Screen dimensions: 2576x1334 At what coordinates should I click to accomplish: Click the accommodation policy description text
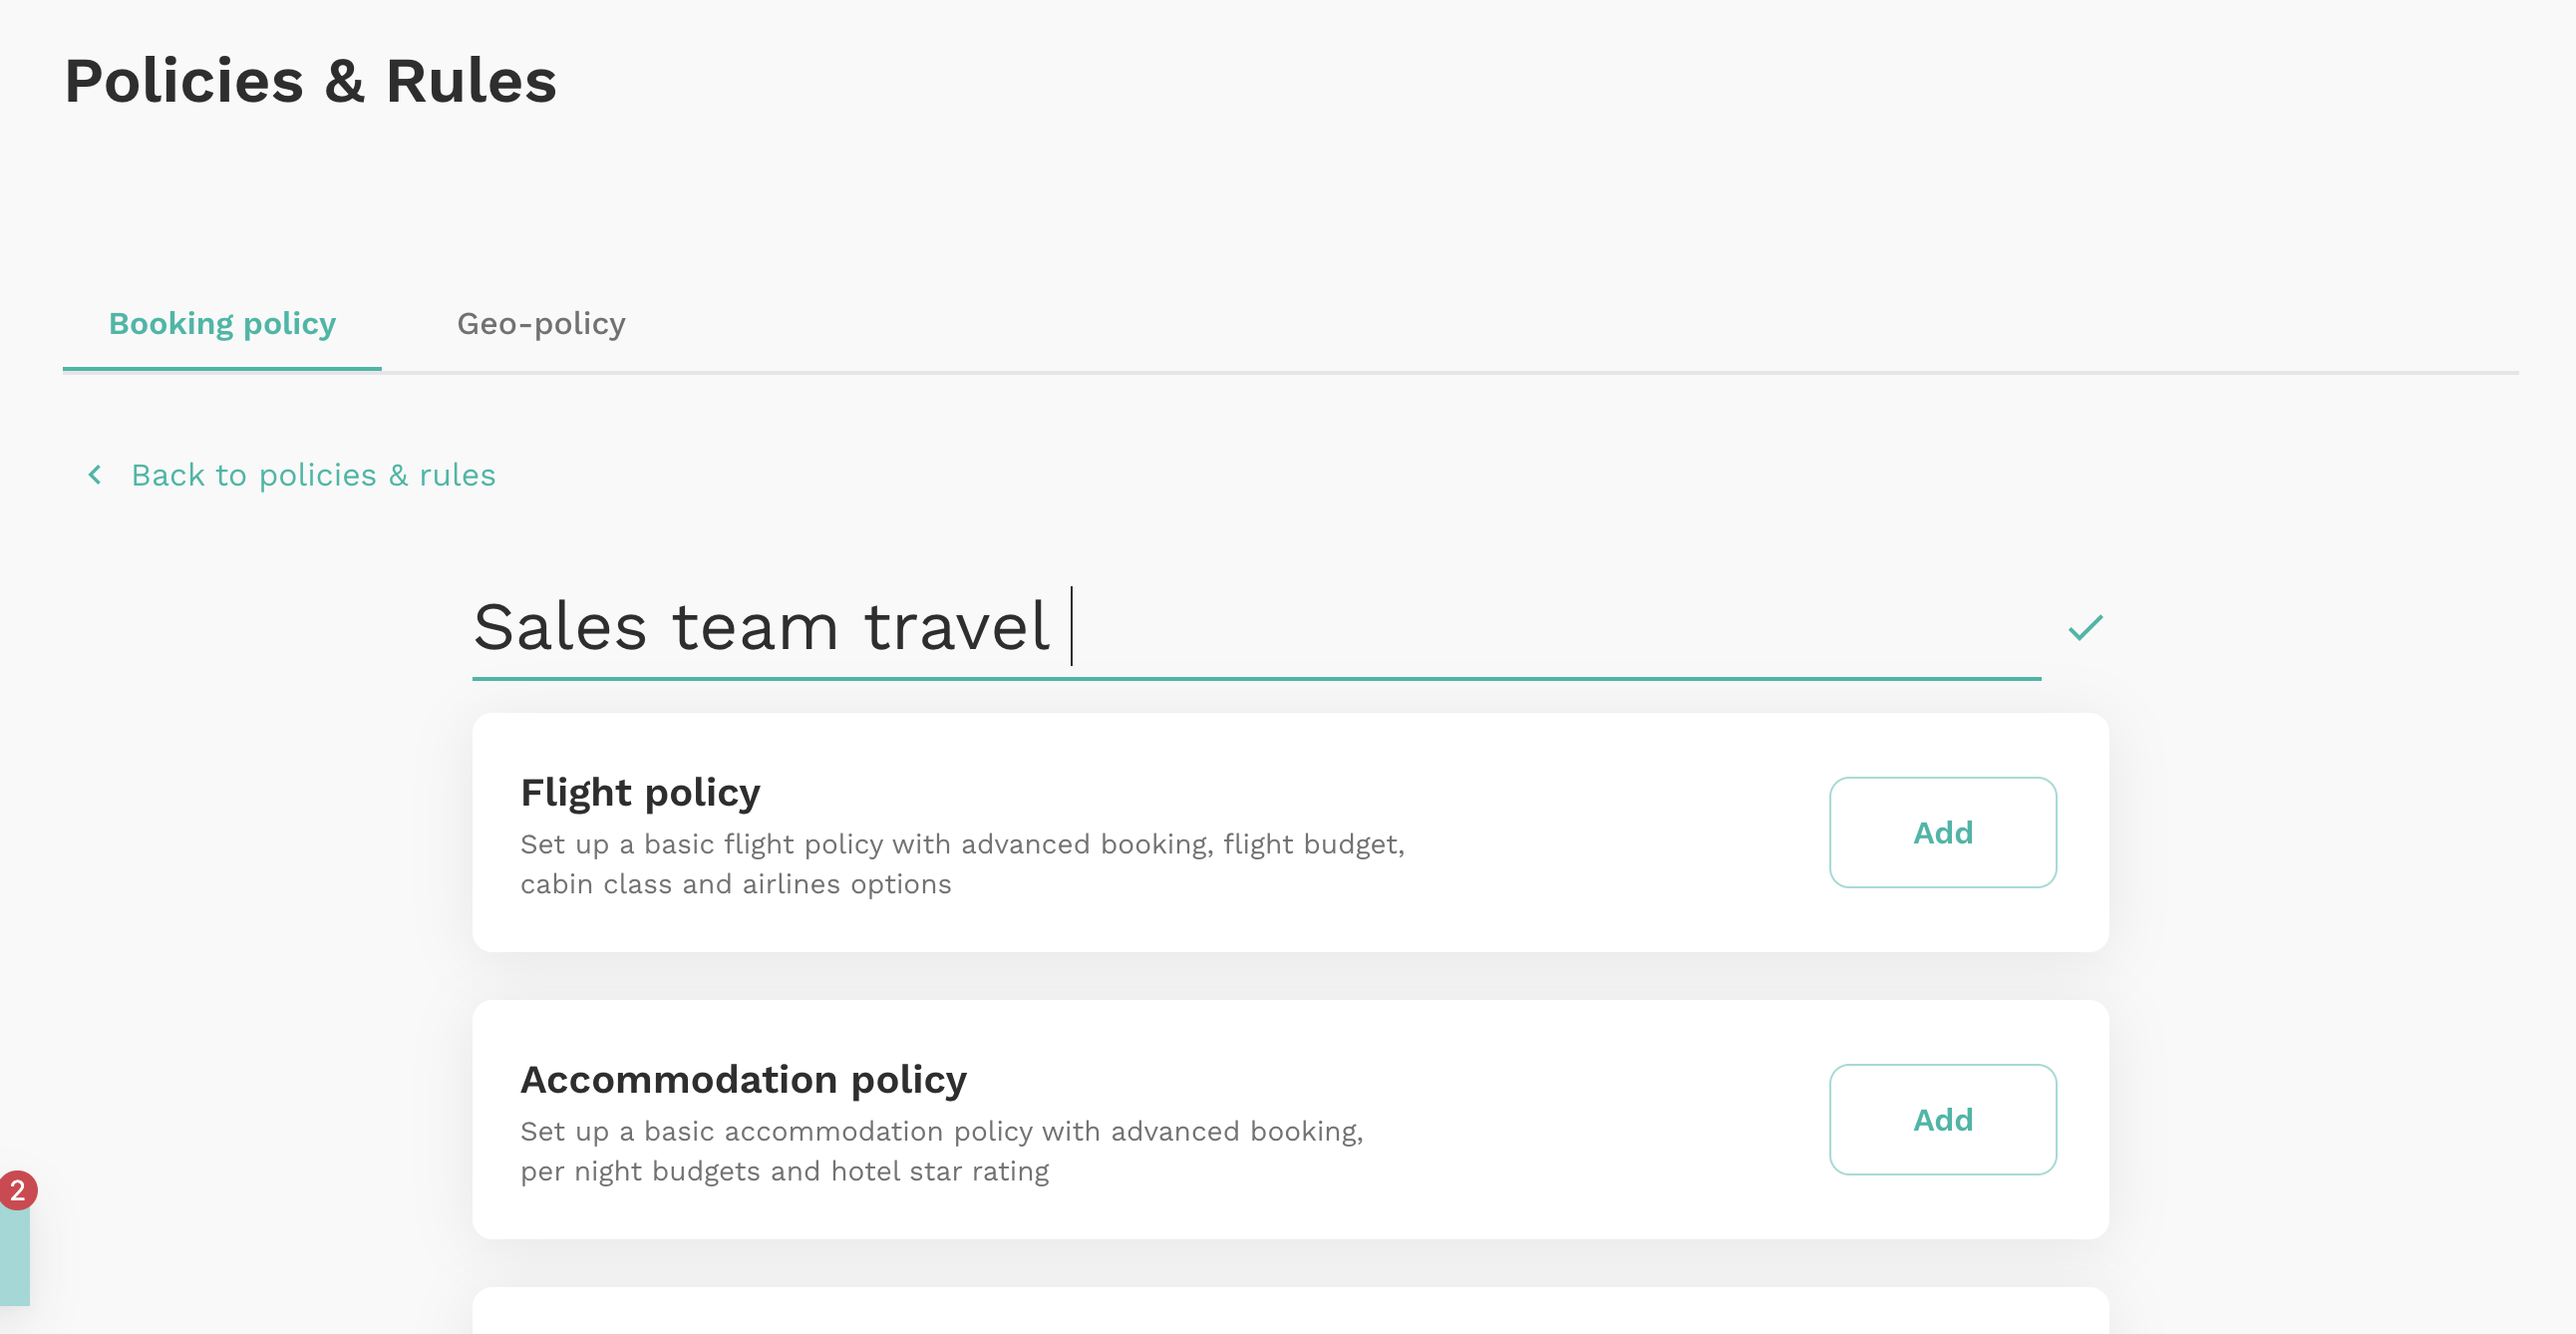tap(941, 1152)
